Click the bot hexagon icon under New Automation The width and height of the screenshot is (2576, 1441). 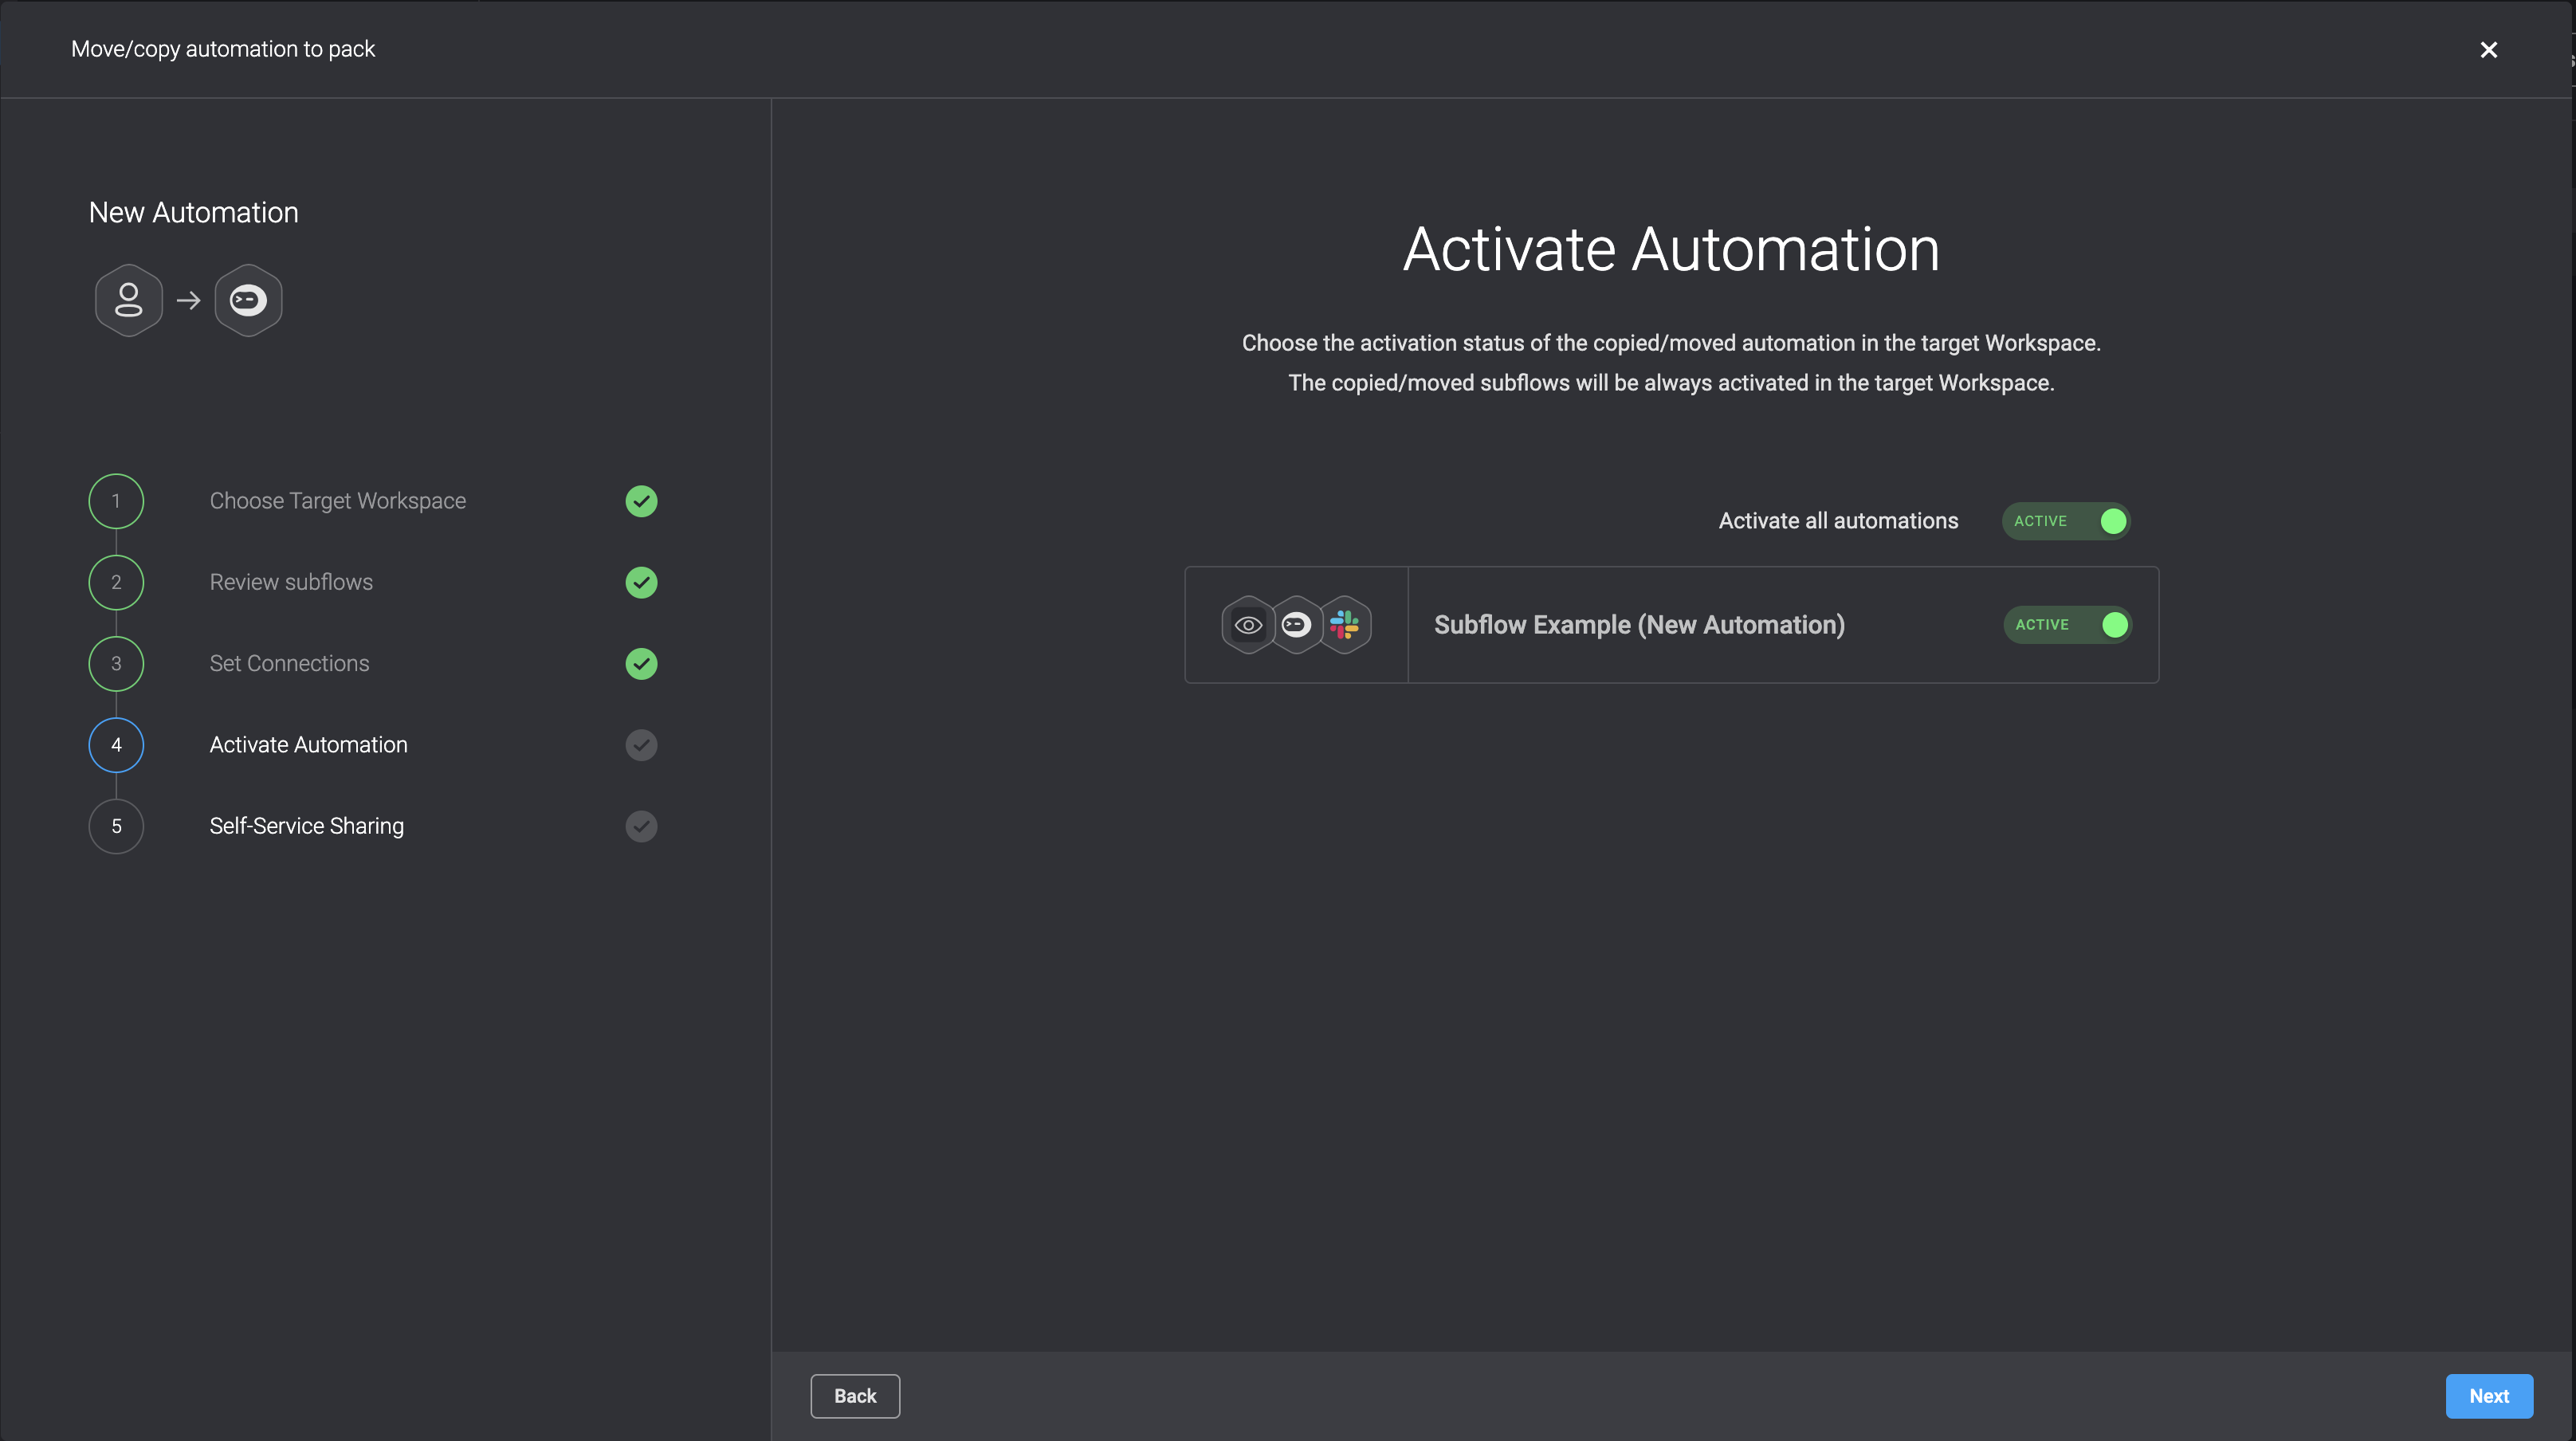(248, 300)
